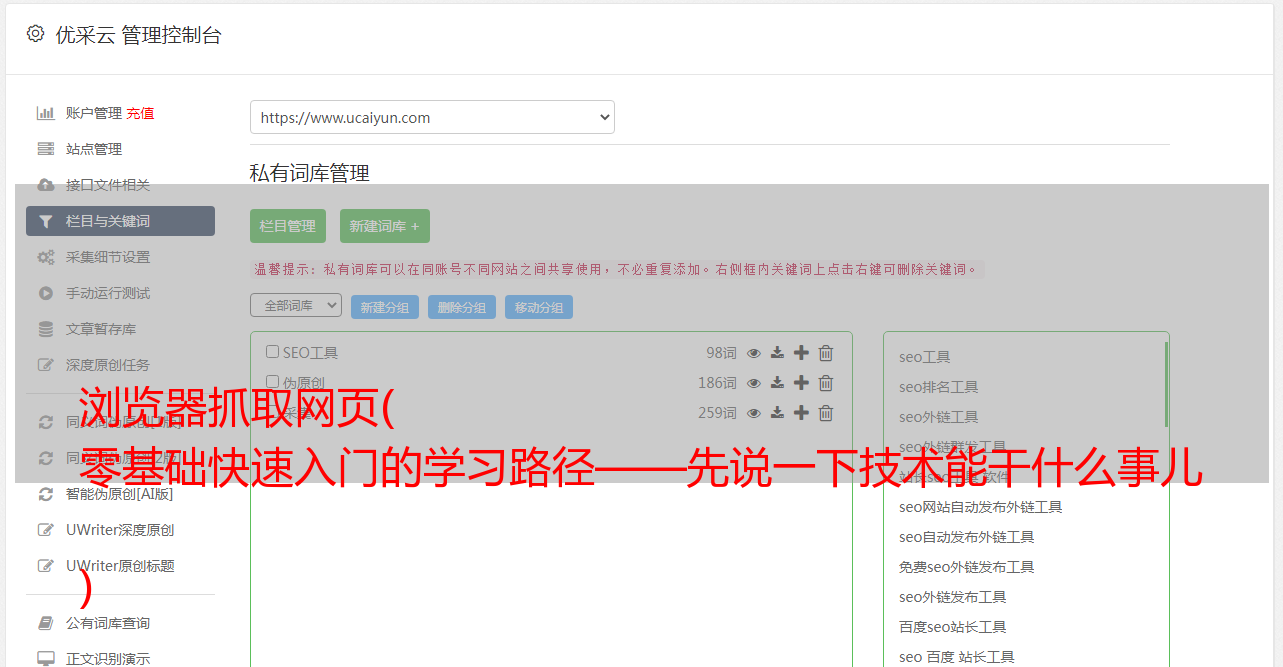The height and width of the screenshot is (667, 1283).
Task: Click the 移动分组 button
Action: point(539,308)
